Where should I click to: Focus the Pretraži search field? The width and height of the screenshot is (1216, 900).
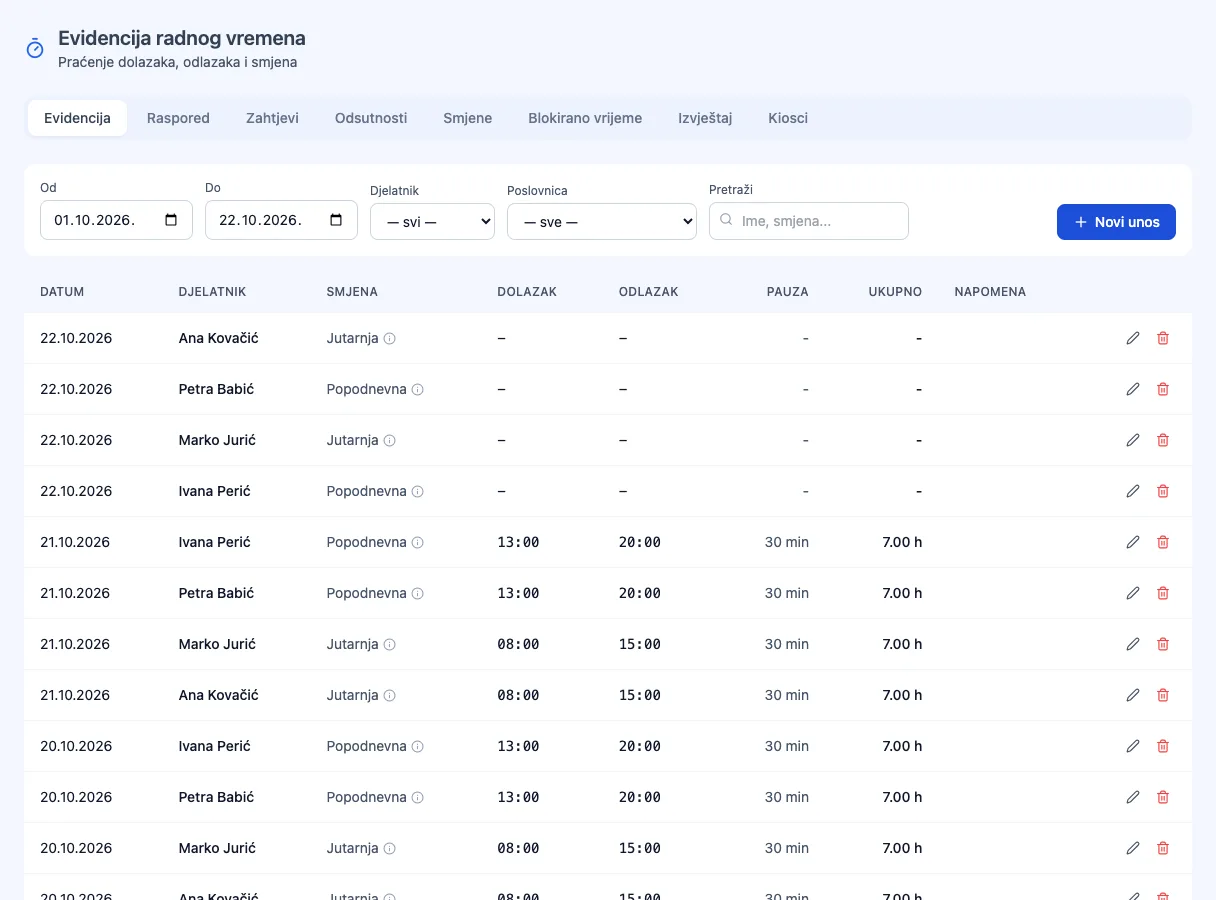(x=809, y=221)
